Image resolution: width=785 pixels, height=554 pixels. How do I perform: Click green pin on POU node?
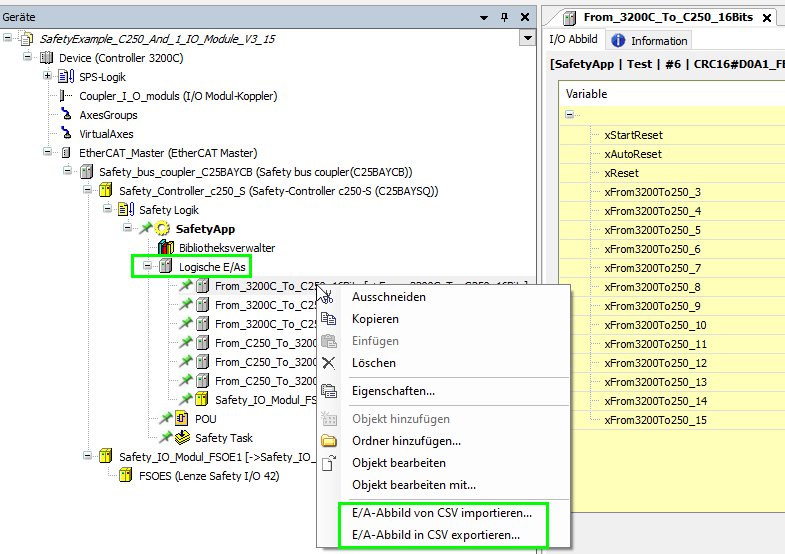click(x=166, y=418)
